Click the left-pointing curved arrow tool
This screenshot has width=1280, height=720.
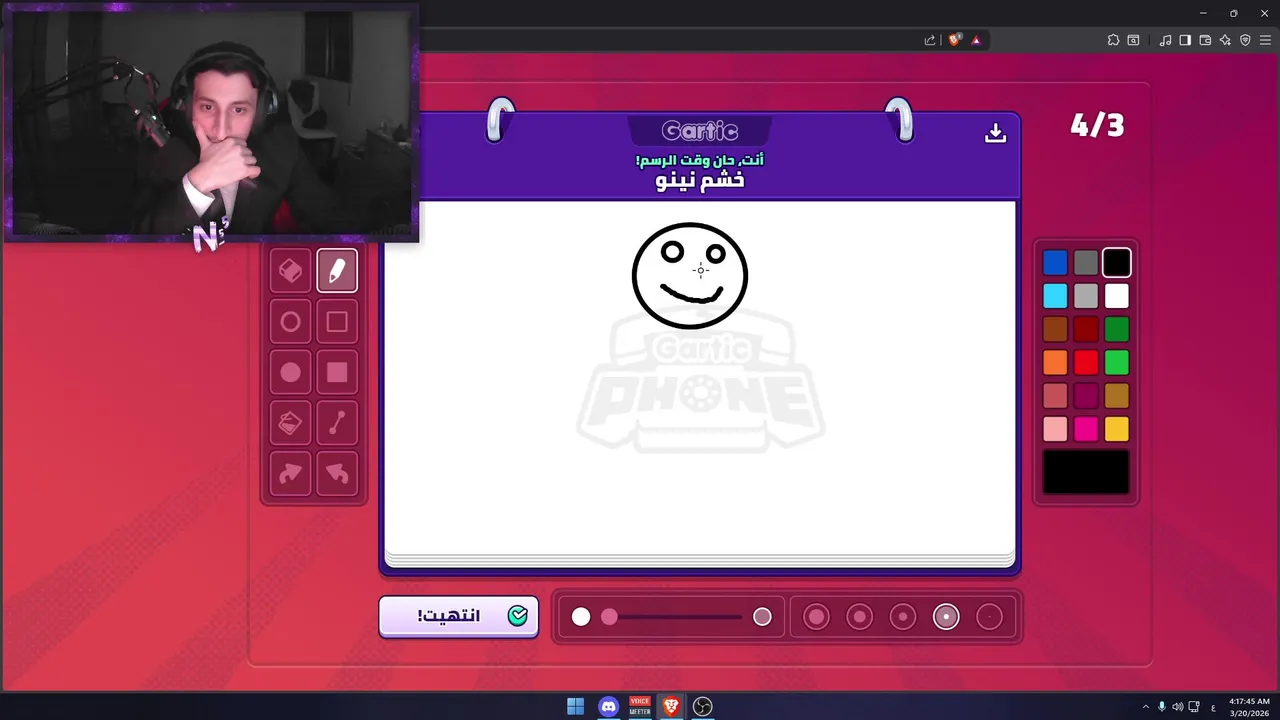click(337, 473)
